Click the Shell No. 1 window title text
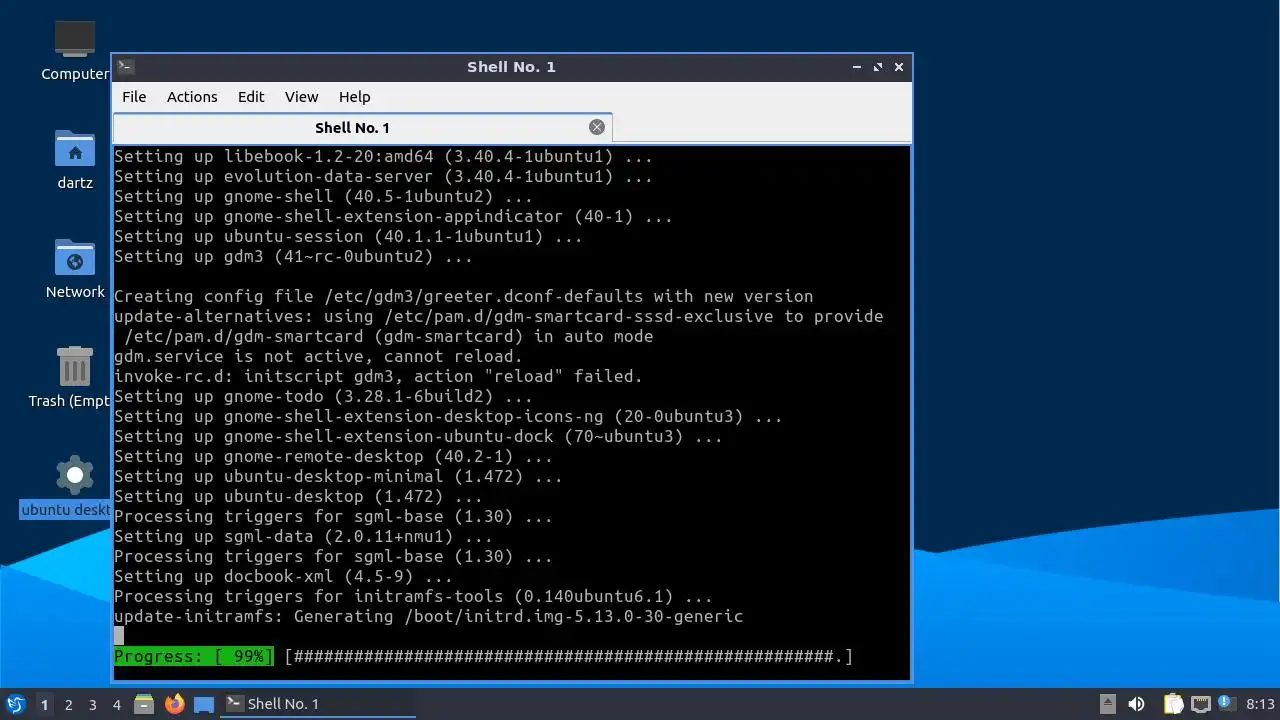The width and height of the screenshot is (1280, 720). tap(511, 67)
